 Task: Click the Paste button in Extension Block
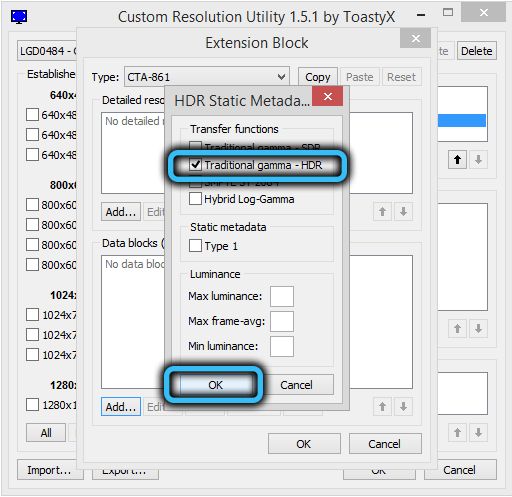pyautogui.click(x=359, y=77)
